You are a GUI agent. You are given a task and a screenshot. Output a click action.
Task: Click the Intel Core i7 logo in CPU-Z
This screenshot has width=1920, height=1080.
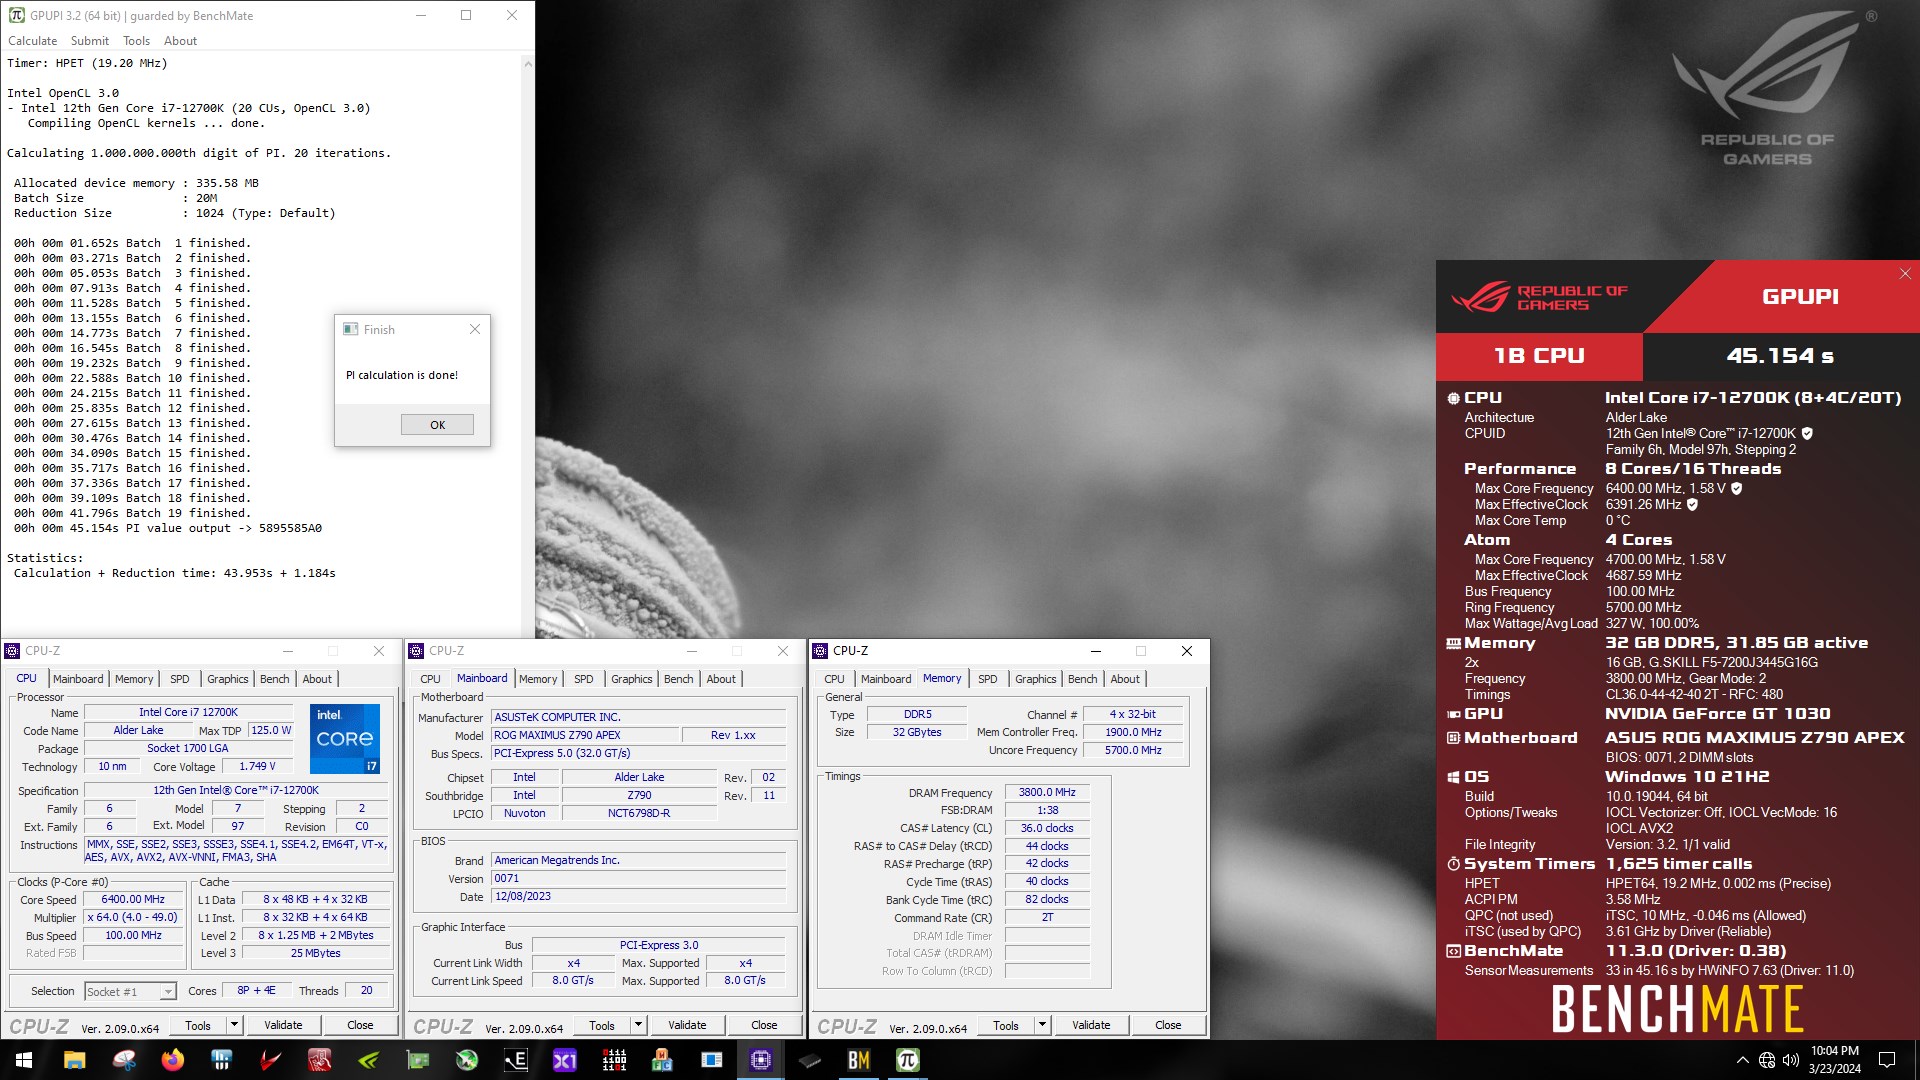(345, 739)
